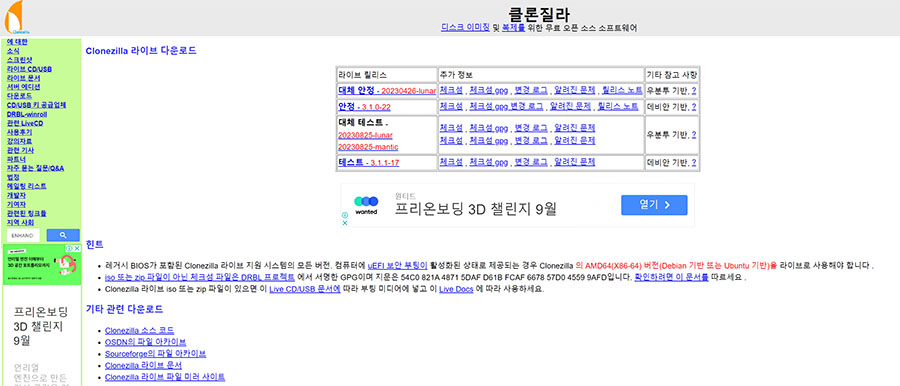Click the banner ad headline 프리온보딩 3D 챌린지 9월
Image resolution: width=900 pixels, height=386 pixels.
tap(476, 210)
